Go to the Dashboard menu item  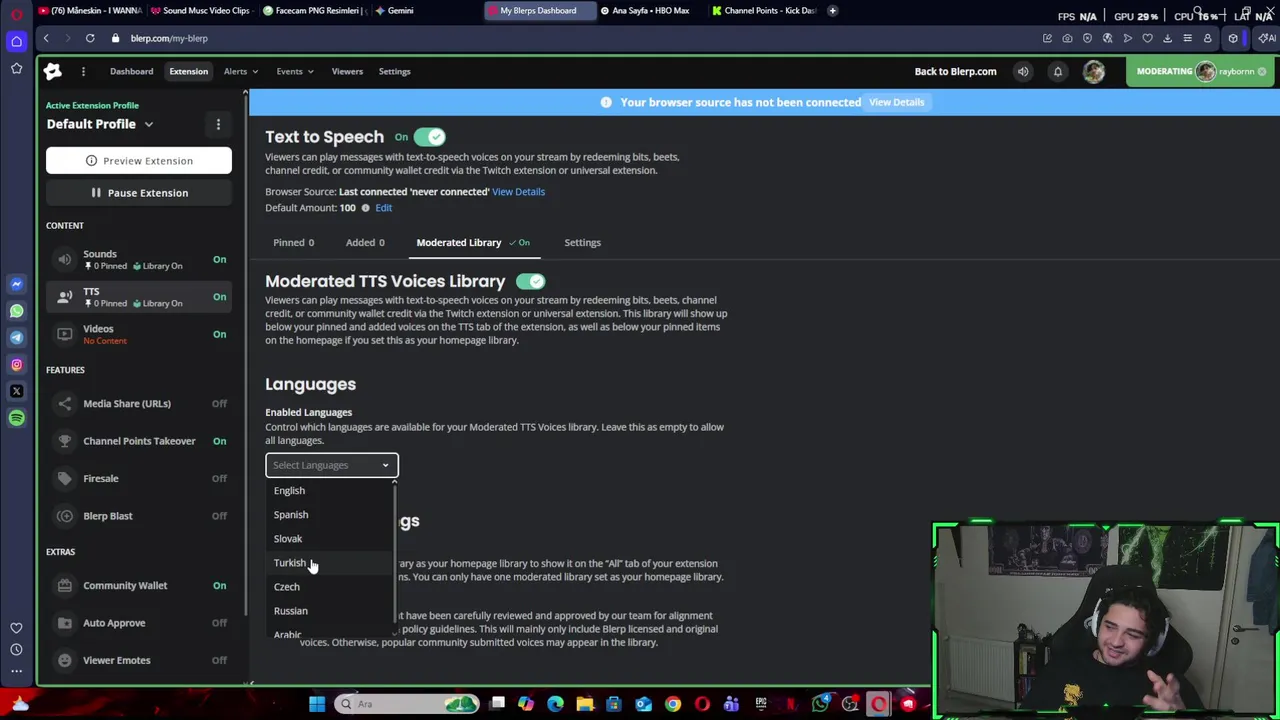click(132, 71)
